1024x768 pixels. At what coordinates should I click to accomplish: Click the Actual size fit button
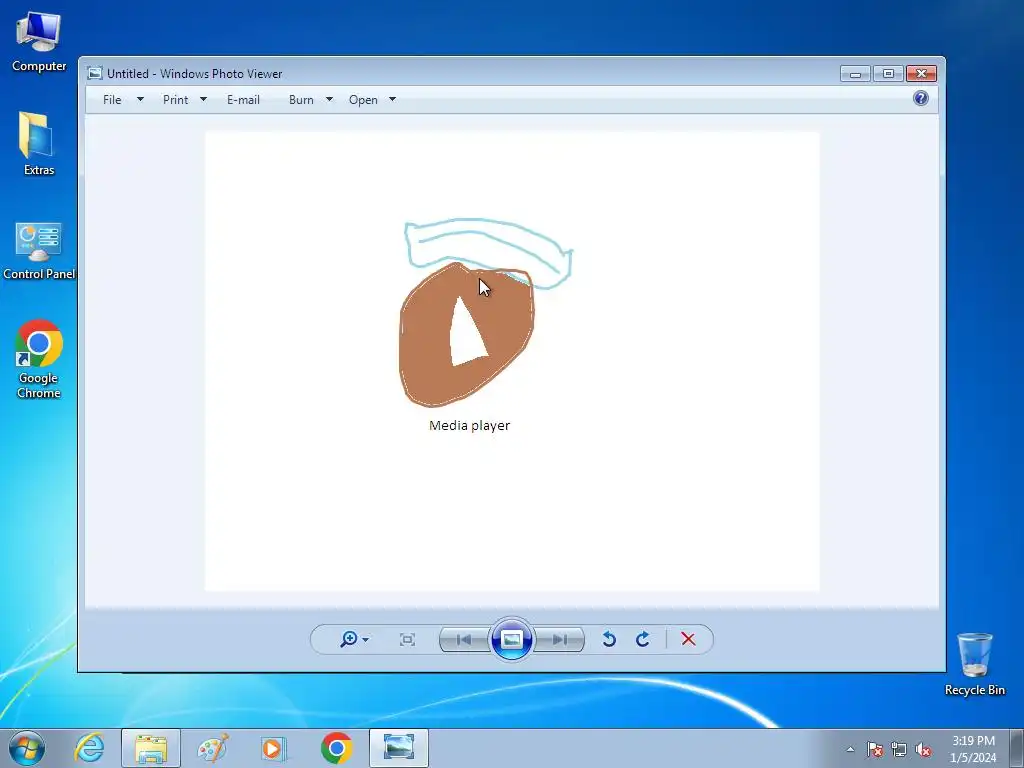(407, 639)
